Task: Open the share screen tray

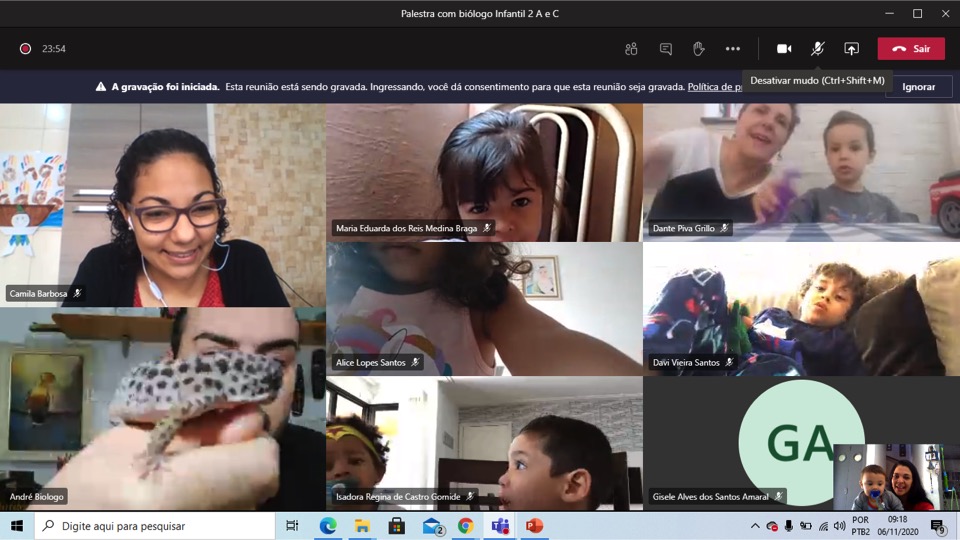Action: pyautogui.click(x=851, y=49)
